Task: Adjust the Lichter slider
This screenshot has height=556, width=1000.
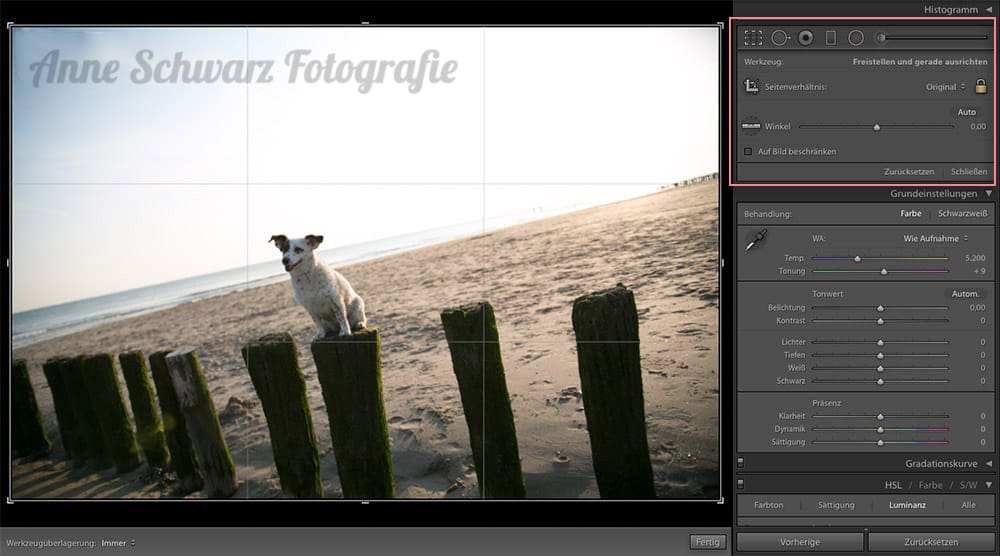Action: click(880, 342)
